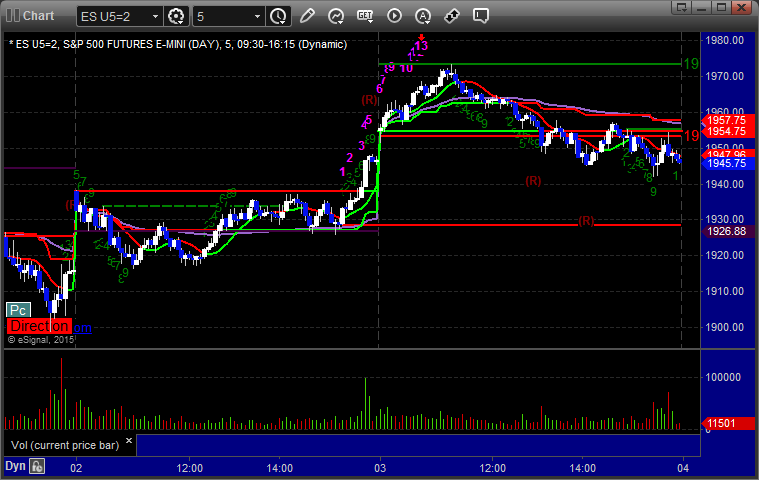Close the Vol study panel x
759x480 pixels.
point(129,440)
